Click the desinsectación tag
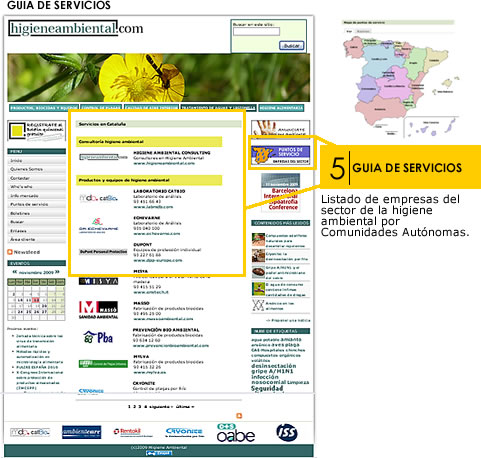The image size is (481, 458). (x=273, y=366)
